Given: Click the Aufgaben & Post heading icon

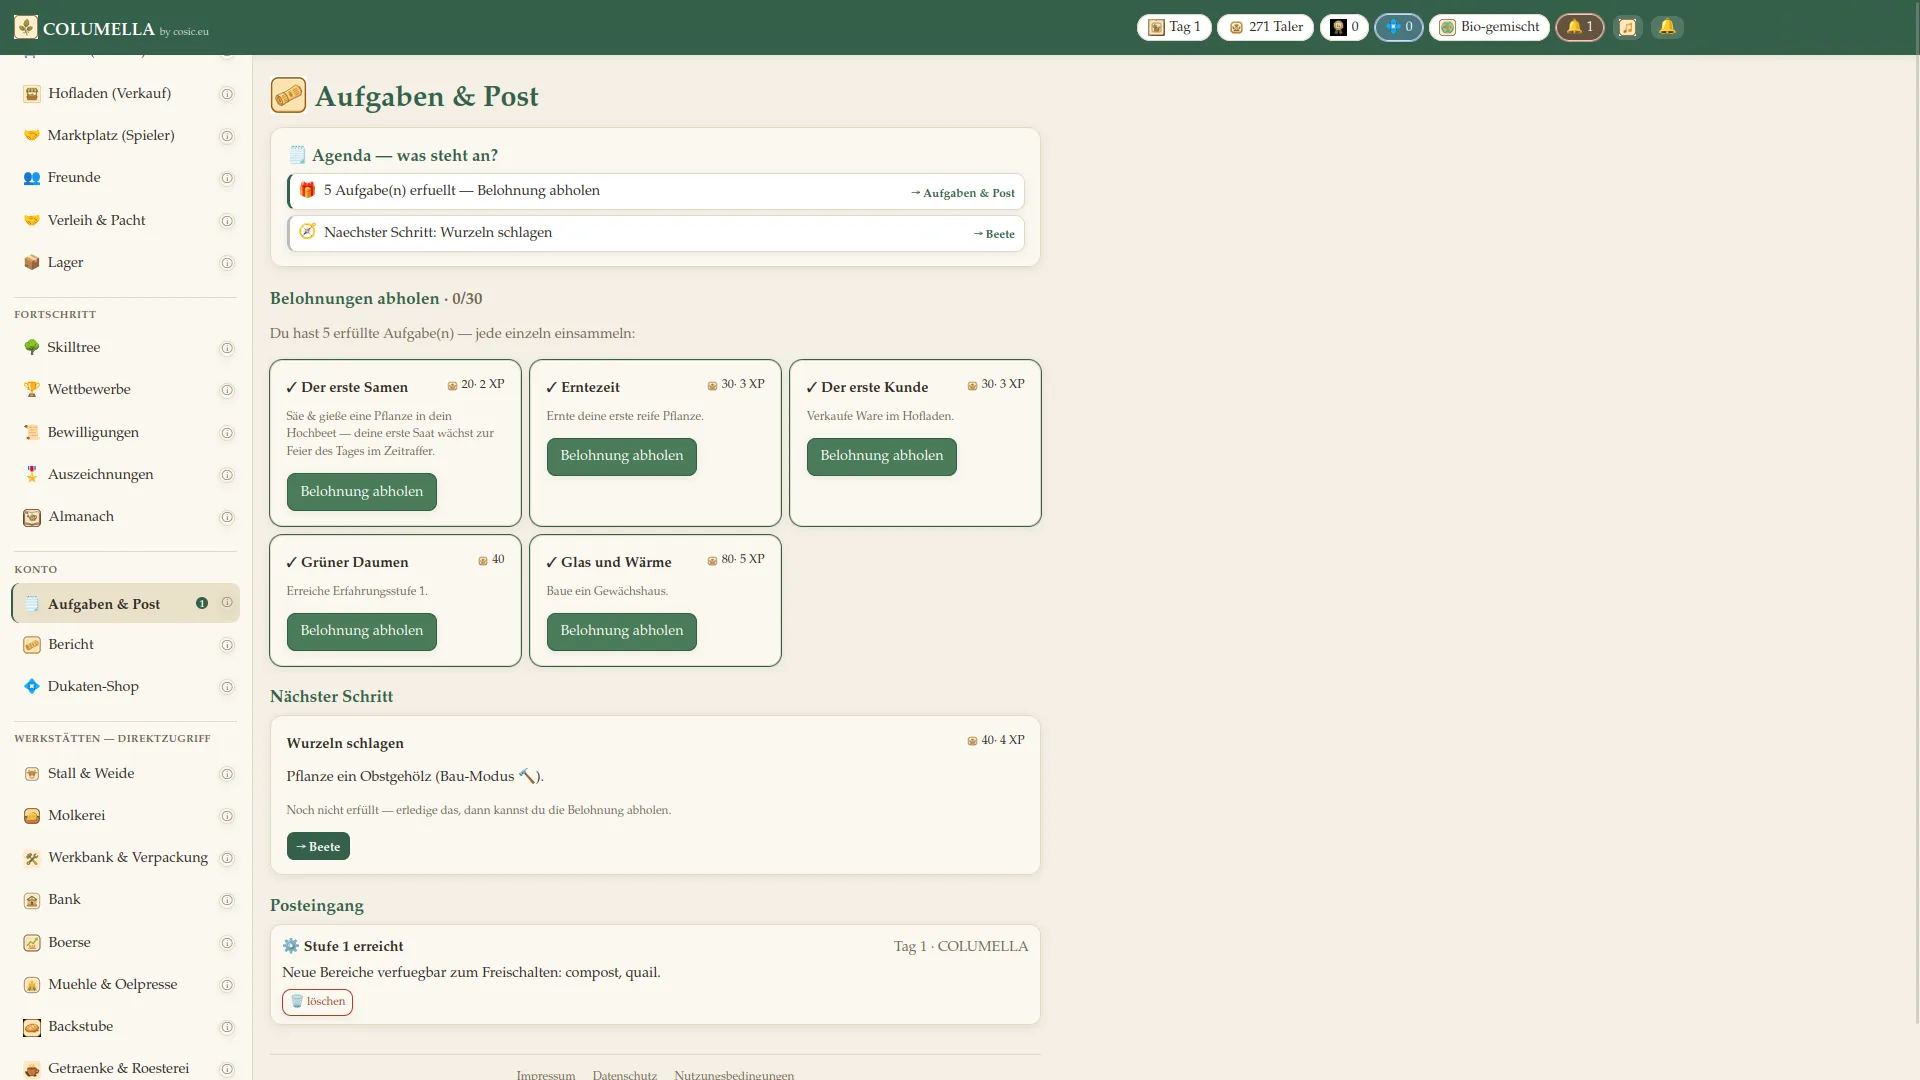Looking at the screenshot, I should (x=288, y=95).
